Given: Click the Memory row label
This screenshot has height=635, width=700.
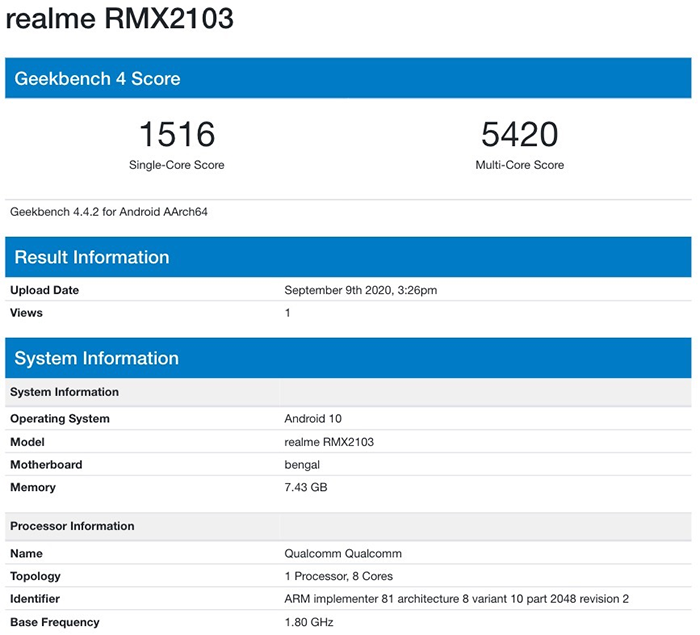Looking at the screenshot, I should point(33,487).
